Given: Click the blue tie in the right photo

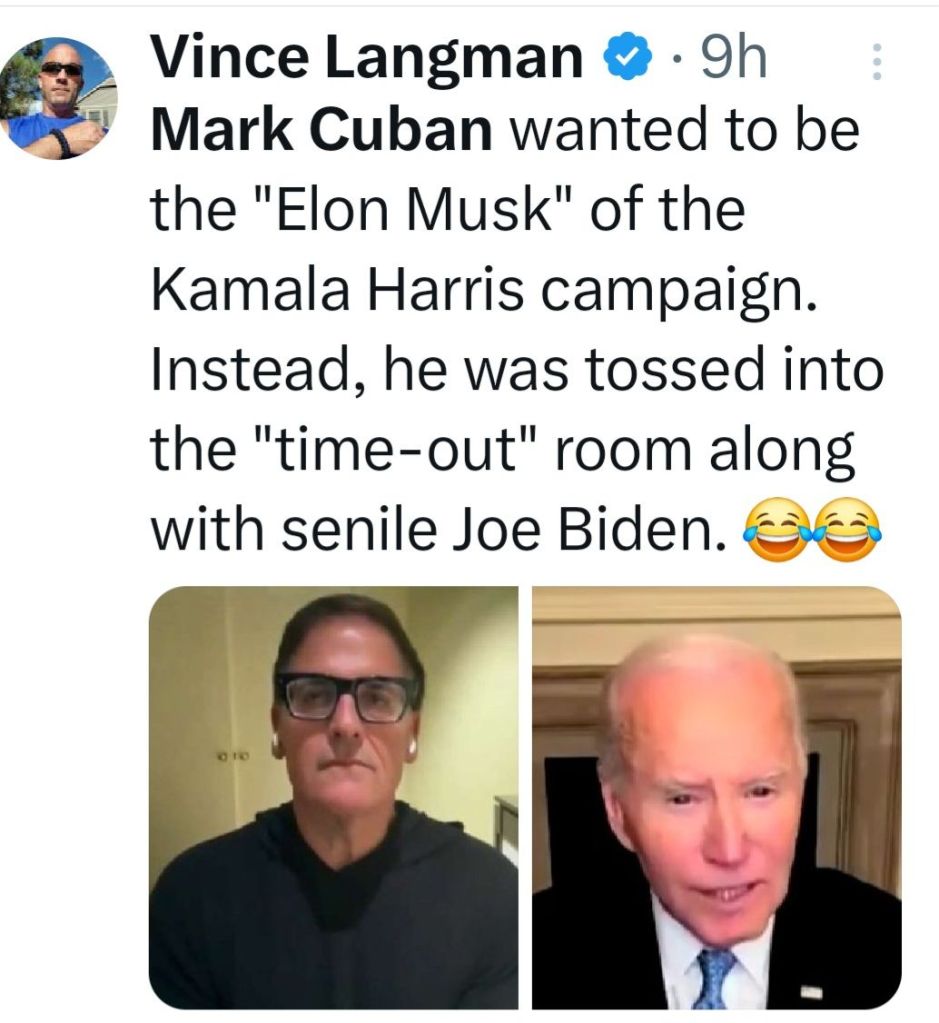Looking at the screenshot, I should coord(716,977).
